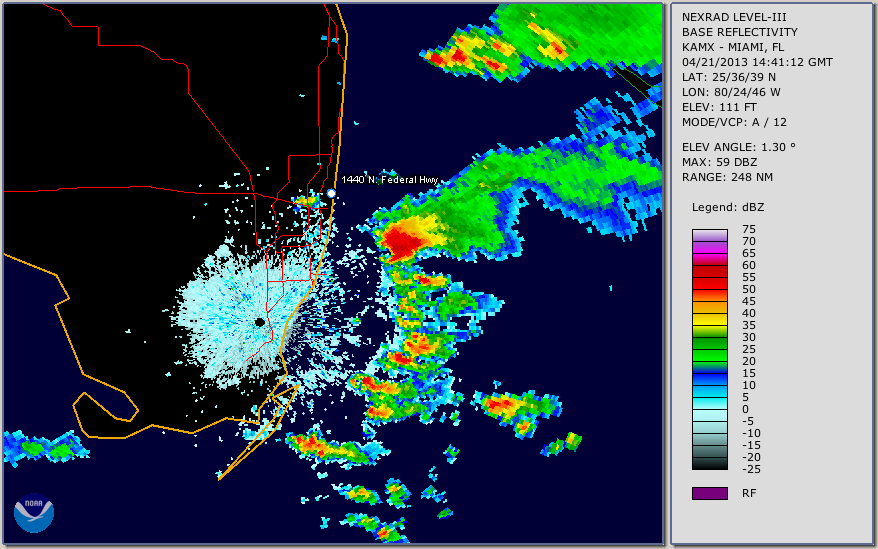Image resolution: width=878 pixels, height=549 pixels.
Task: Click 'Legend: dBZ' heading
Action: (728, 207)
